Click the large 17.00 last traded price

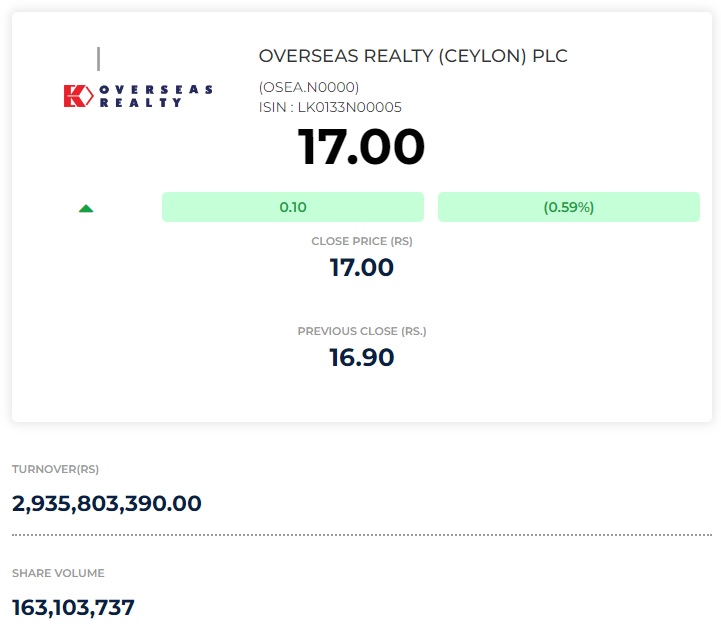click(361, 147)
